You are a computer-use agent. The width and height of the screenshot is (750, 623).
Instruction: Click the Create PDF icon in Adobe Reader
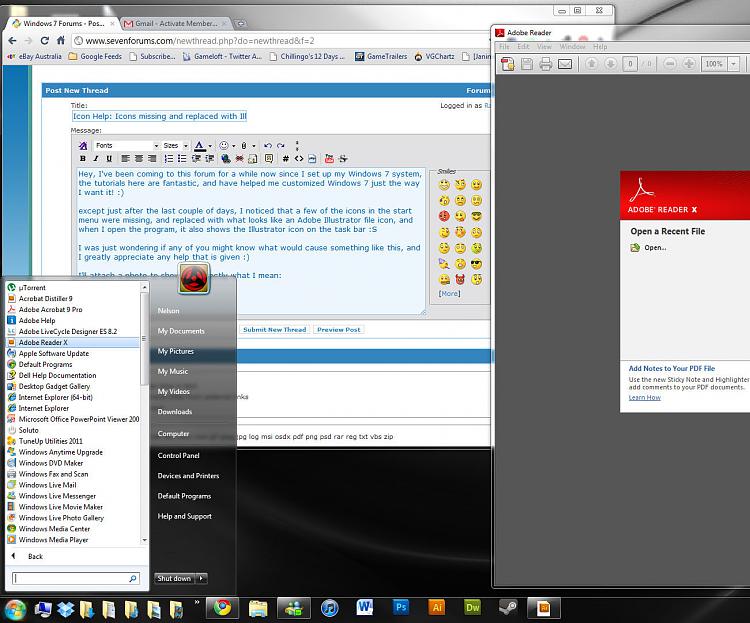click(507, 64)
